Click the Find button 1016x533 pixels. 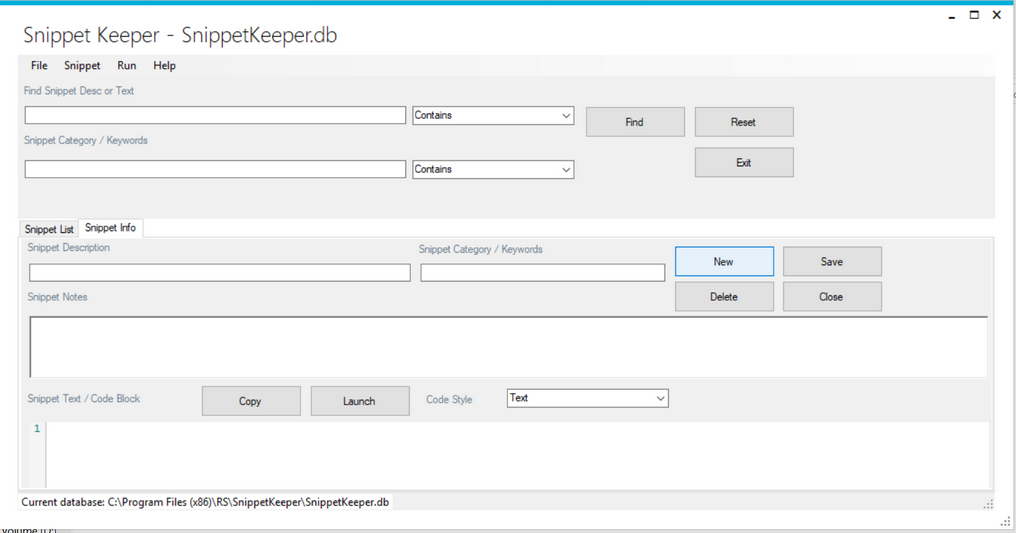pyautogui.click(x=635, y=122)
